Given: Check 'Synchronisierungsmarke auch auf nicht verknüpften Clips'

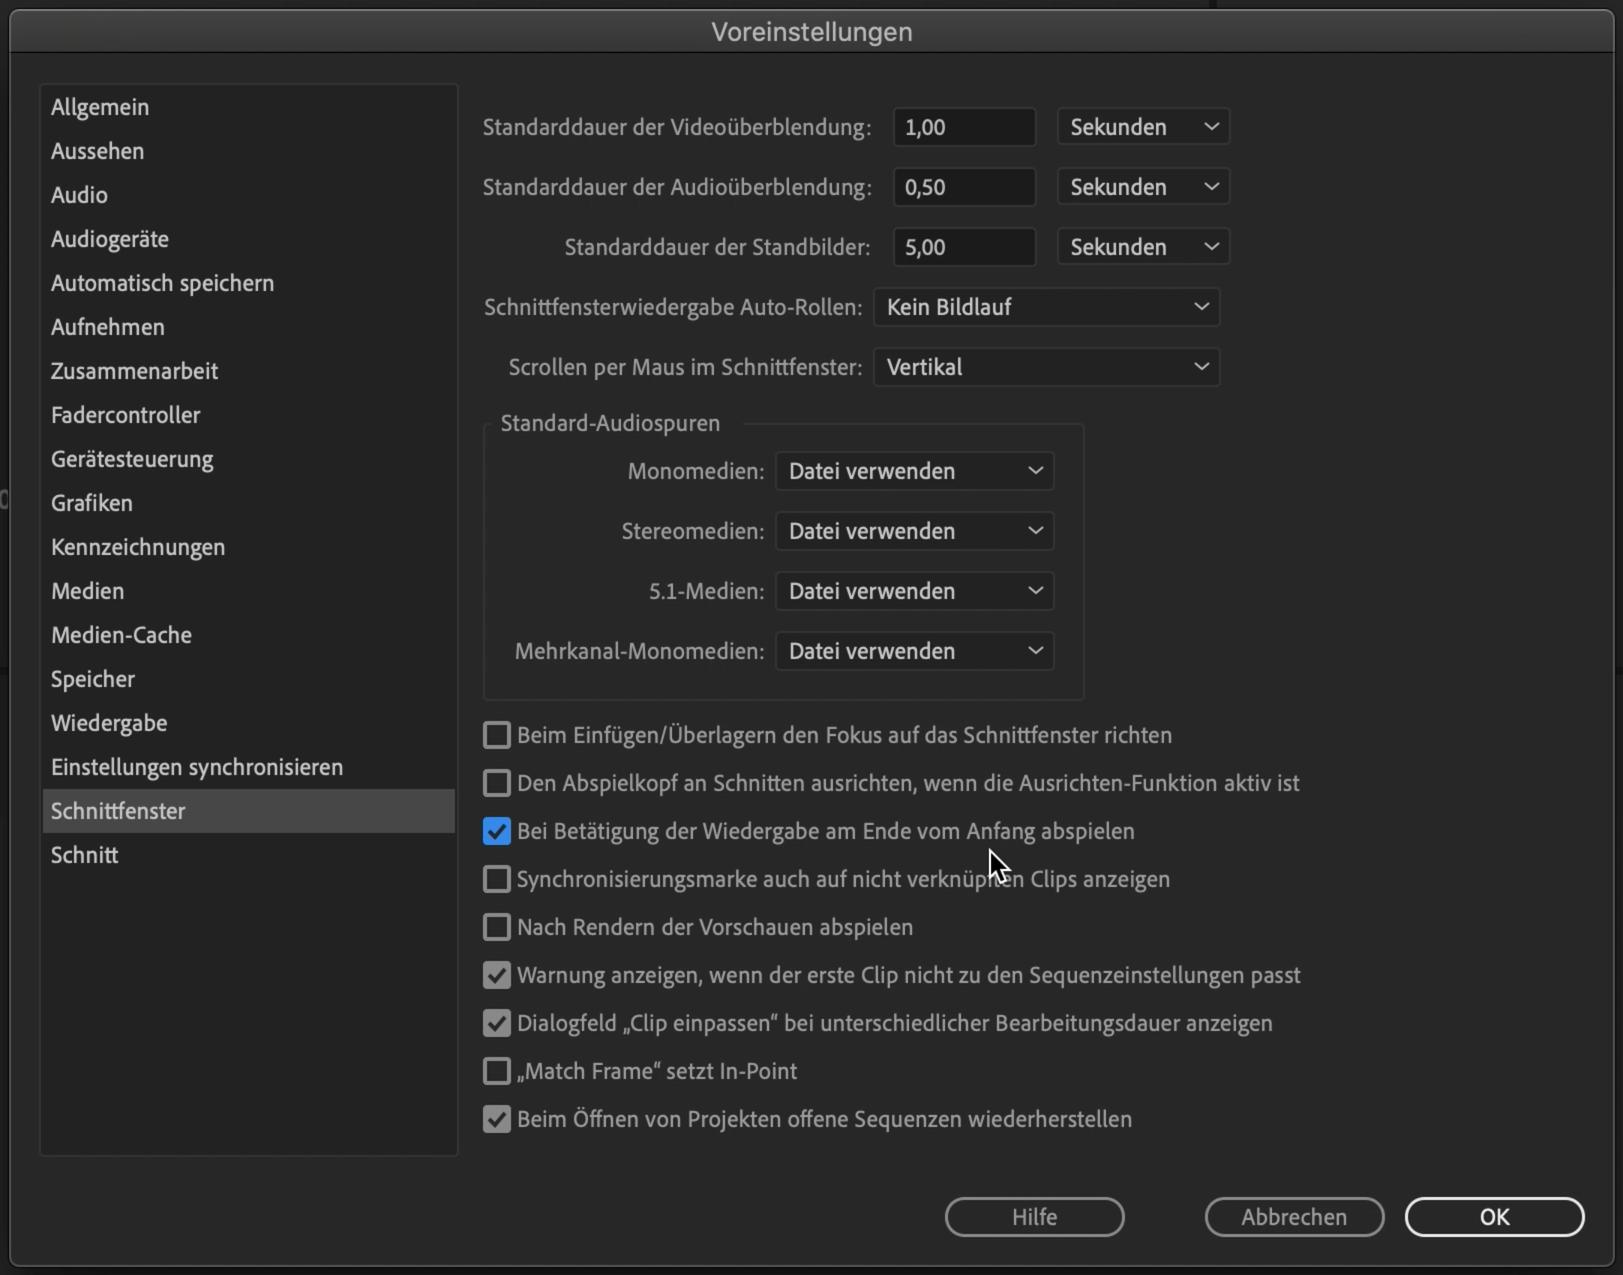Looking at the screenshot, I should 497,879.
